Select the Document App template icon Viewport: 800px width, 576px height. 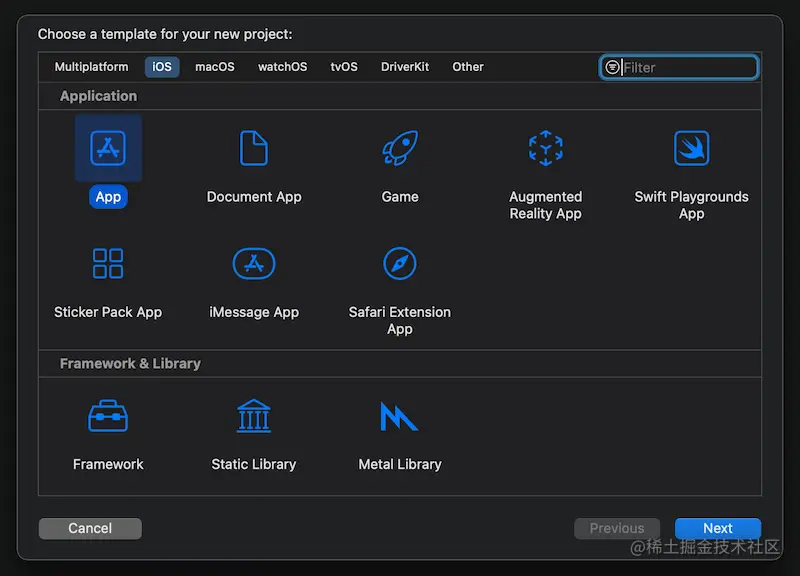pos(254,148)
